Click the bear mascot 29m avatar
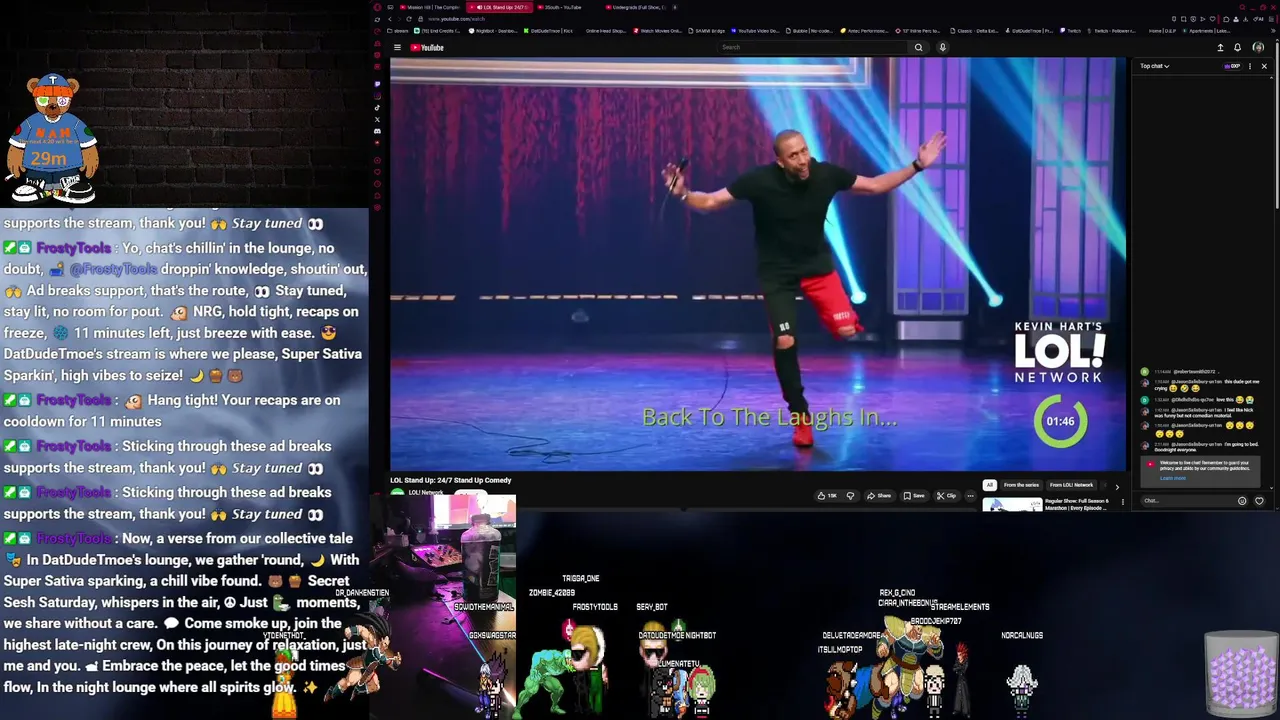 53,138
